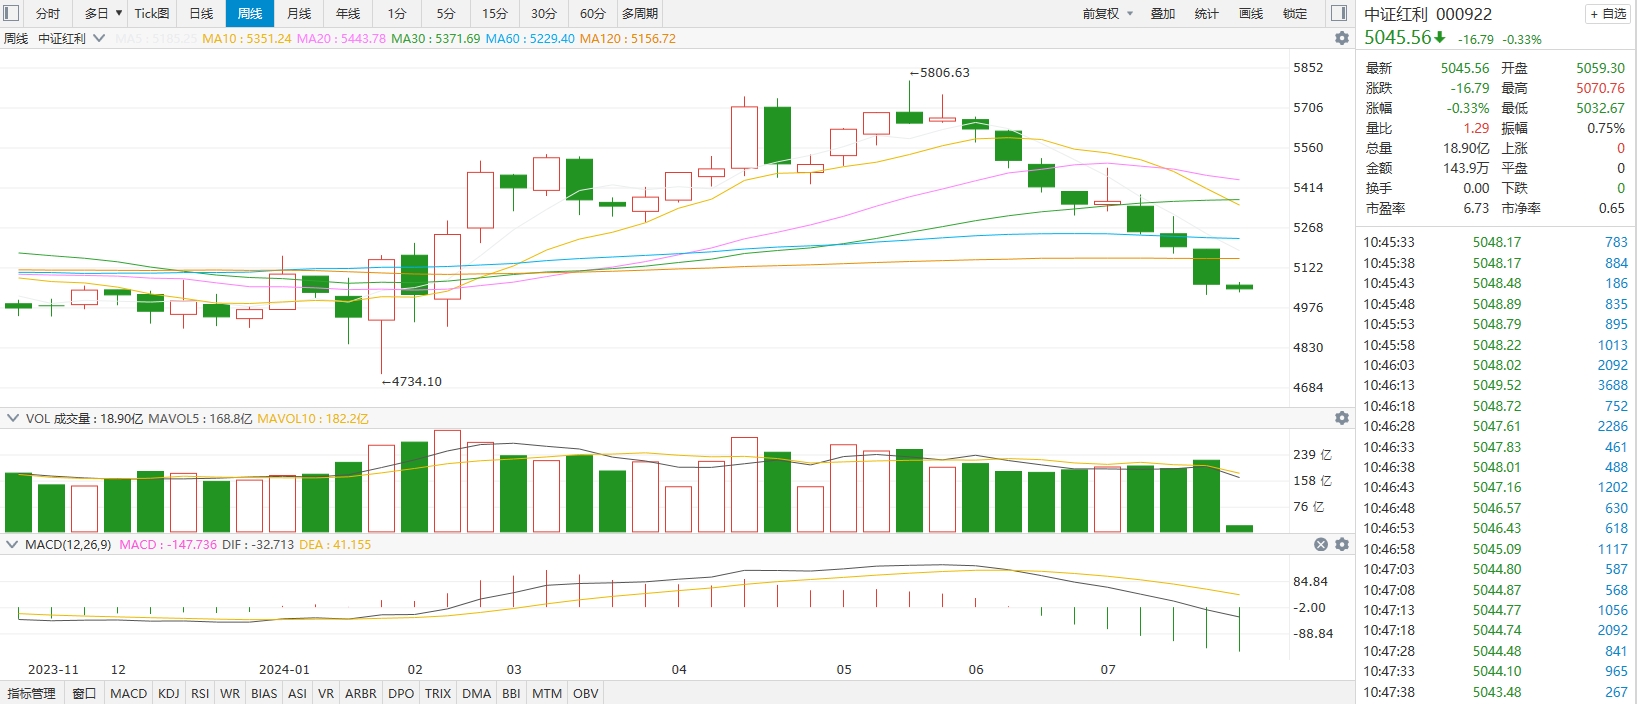This screenshot has width=1637, height=704.
Task: Open VOL indicator settings gear
Action: click(1342, 418)
